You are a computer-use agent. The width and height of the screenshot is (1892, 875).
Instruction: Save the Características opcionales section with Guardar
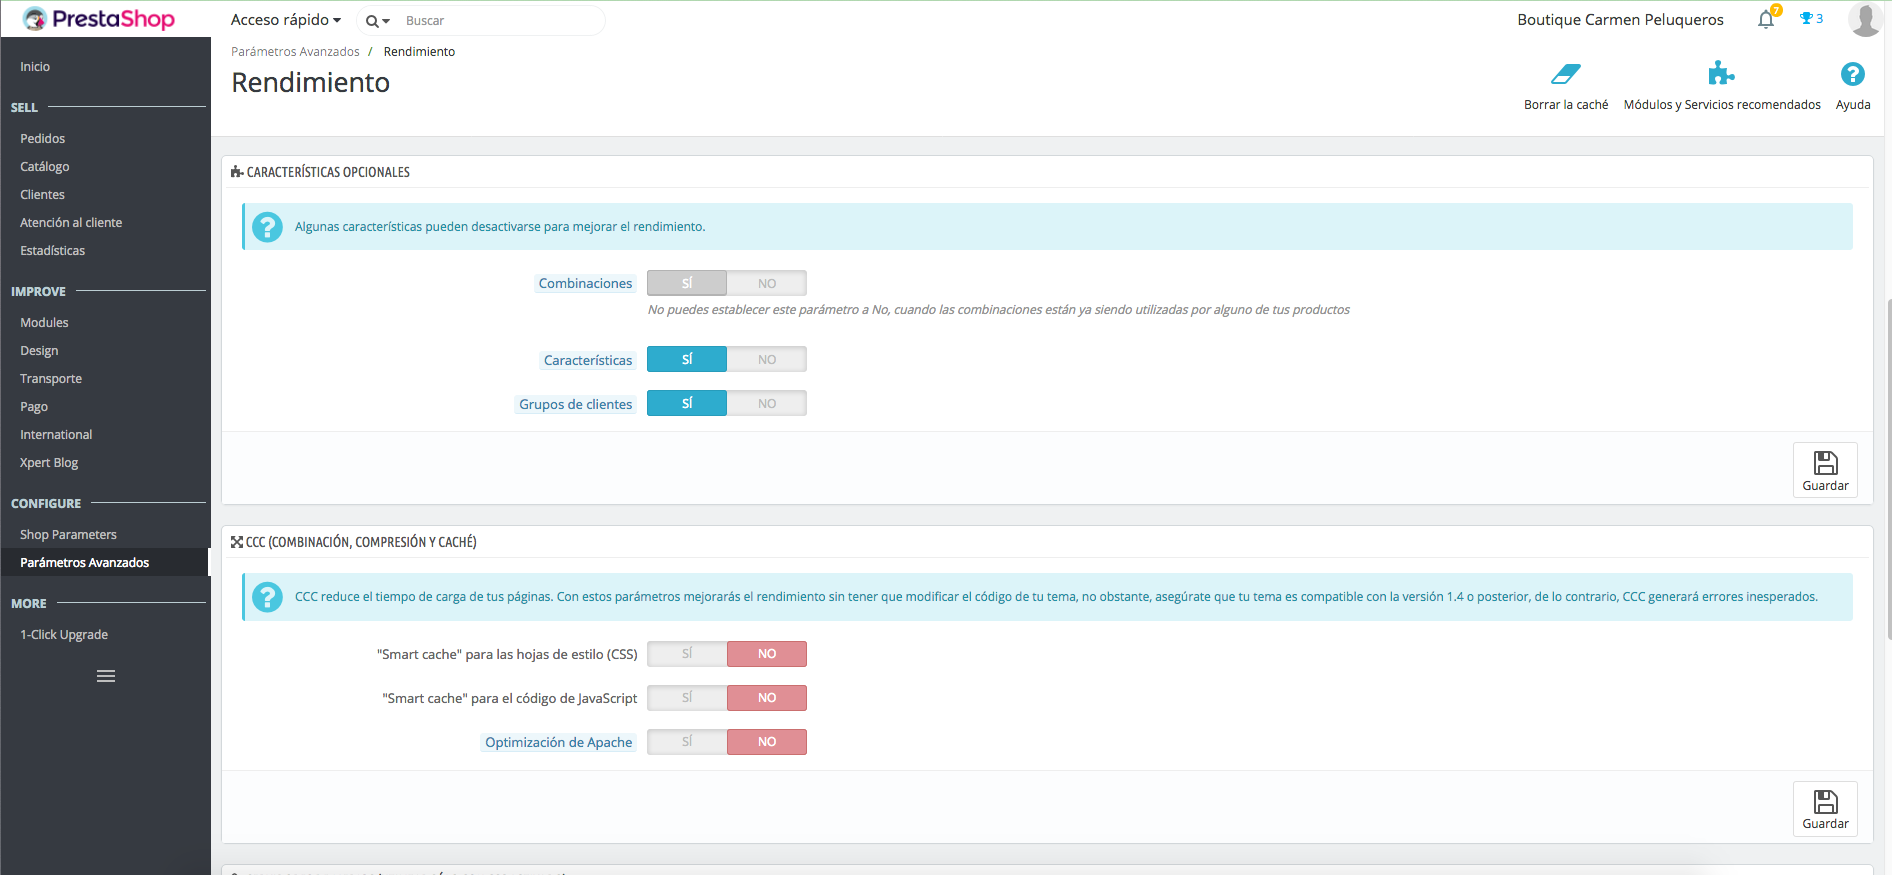1825,470
